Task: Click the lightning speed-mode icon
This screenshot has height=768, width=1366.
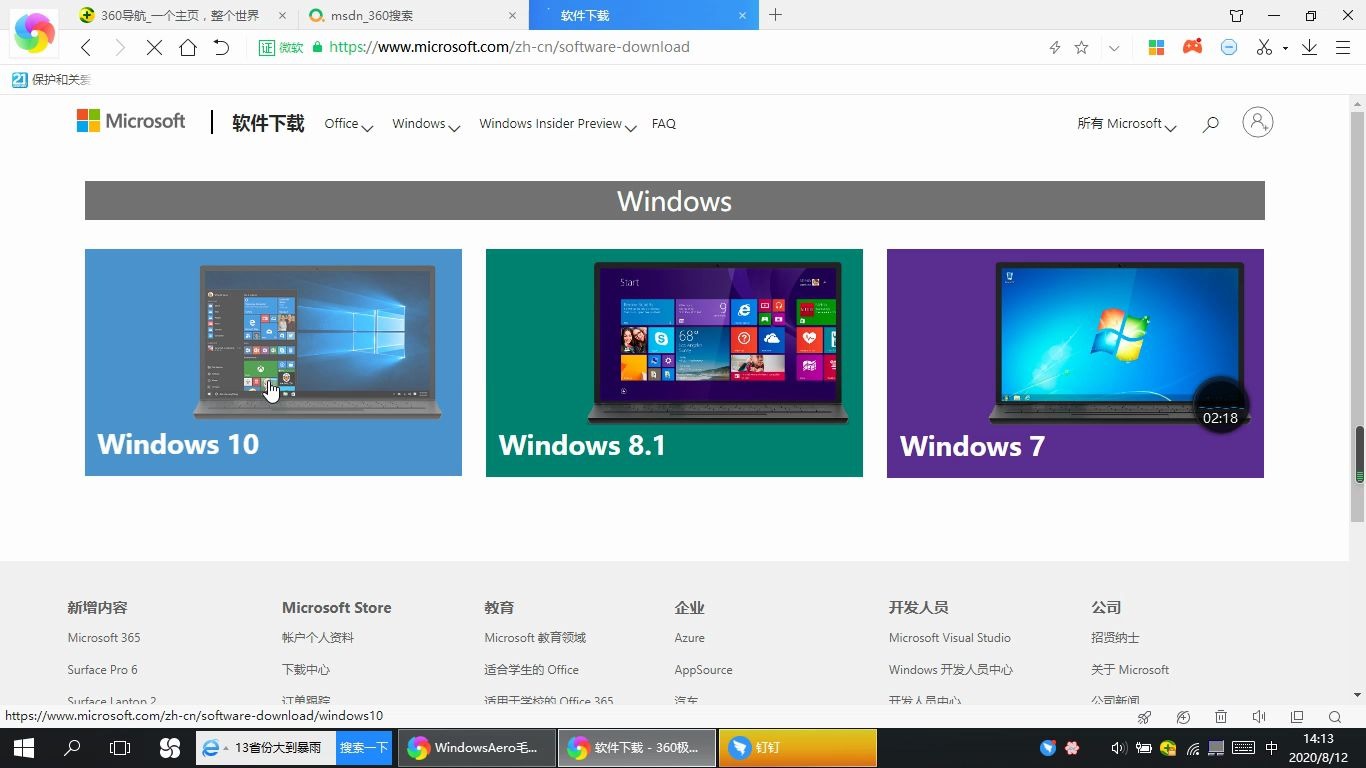Action: click(1054, 47)
